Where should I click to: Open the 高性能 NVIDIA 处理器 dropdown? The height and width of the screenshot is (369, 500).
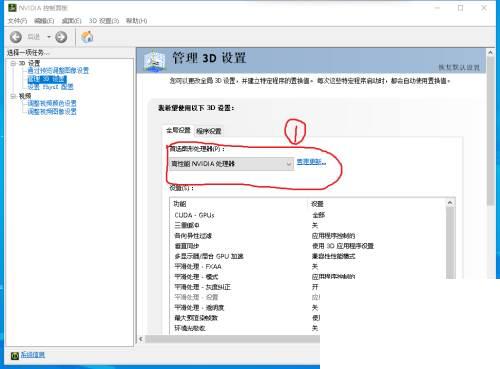tap(231, 164)
